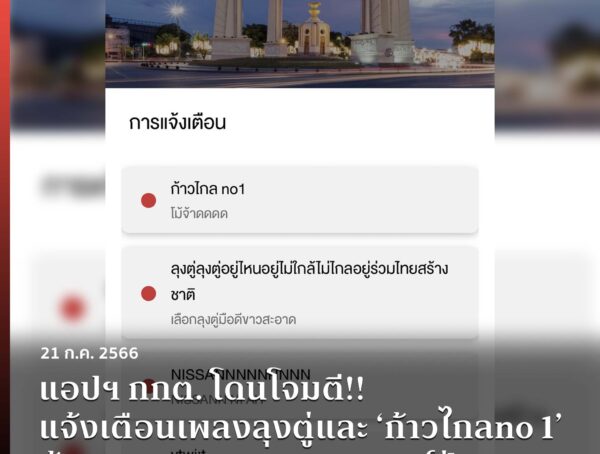Click the tall left pillar of the monument
This screenshot has width=600, height=454.
pos(228,29)
